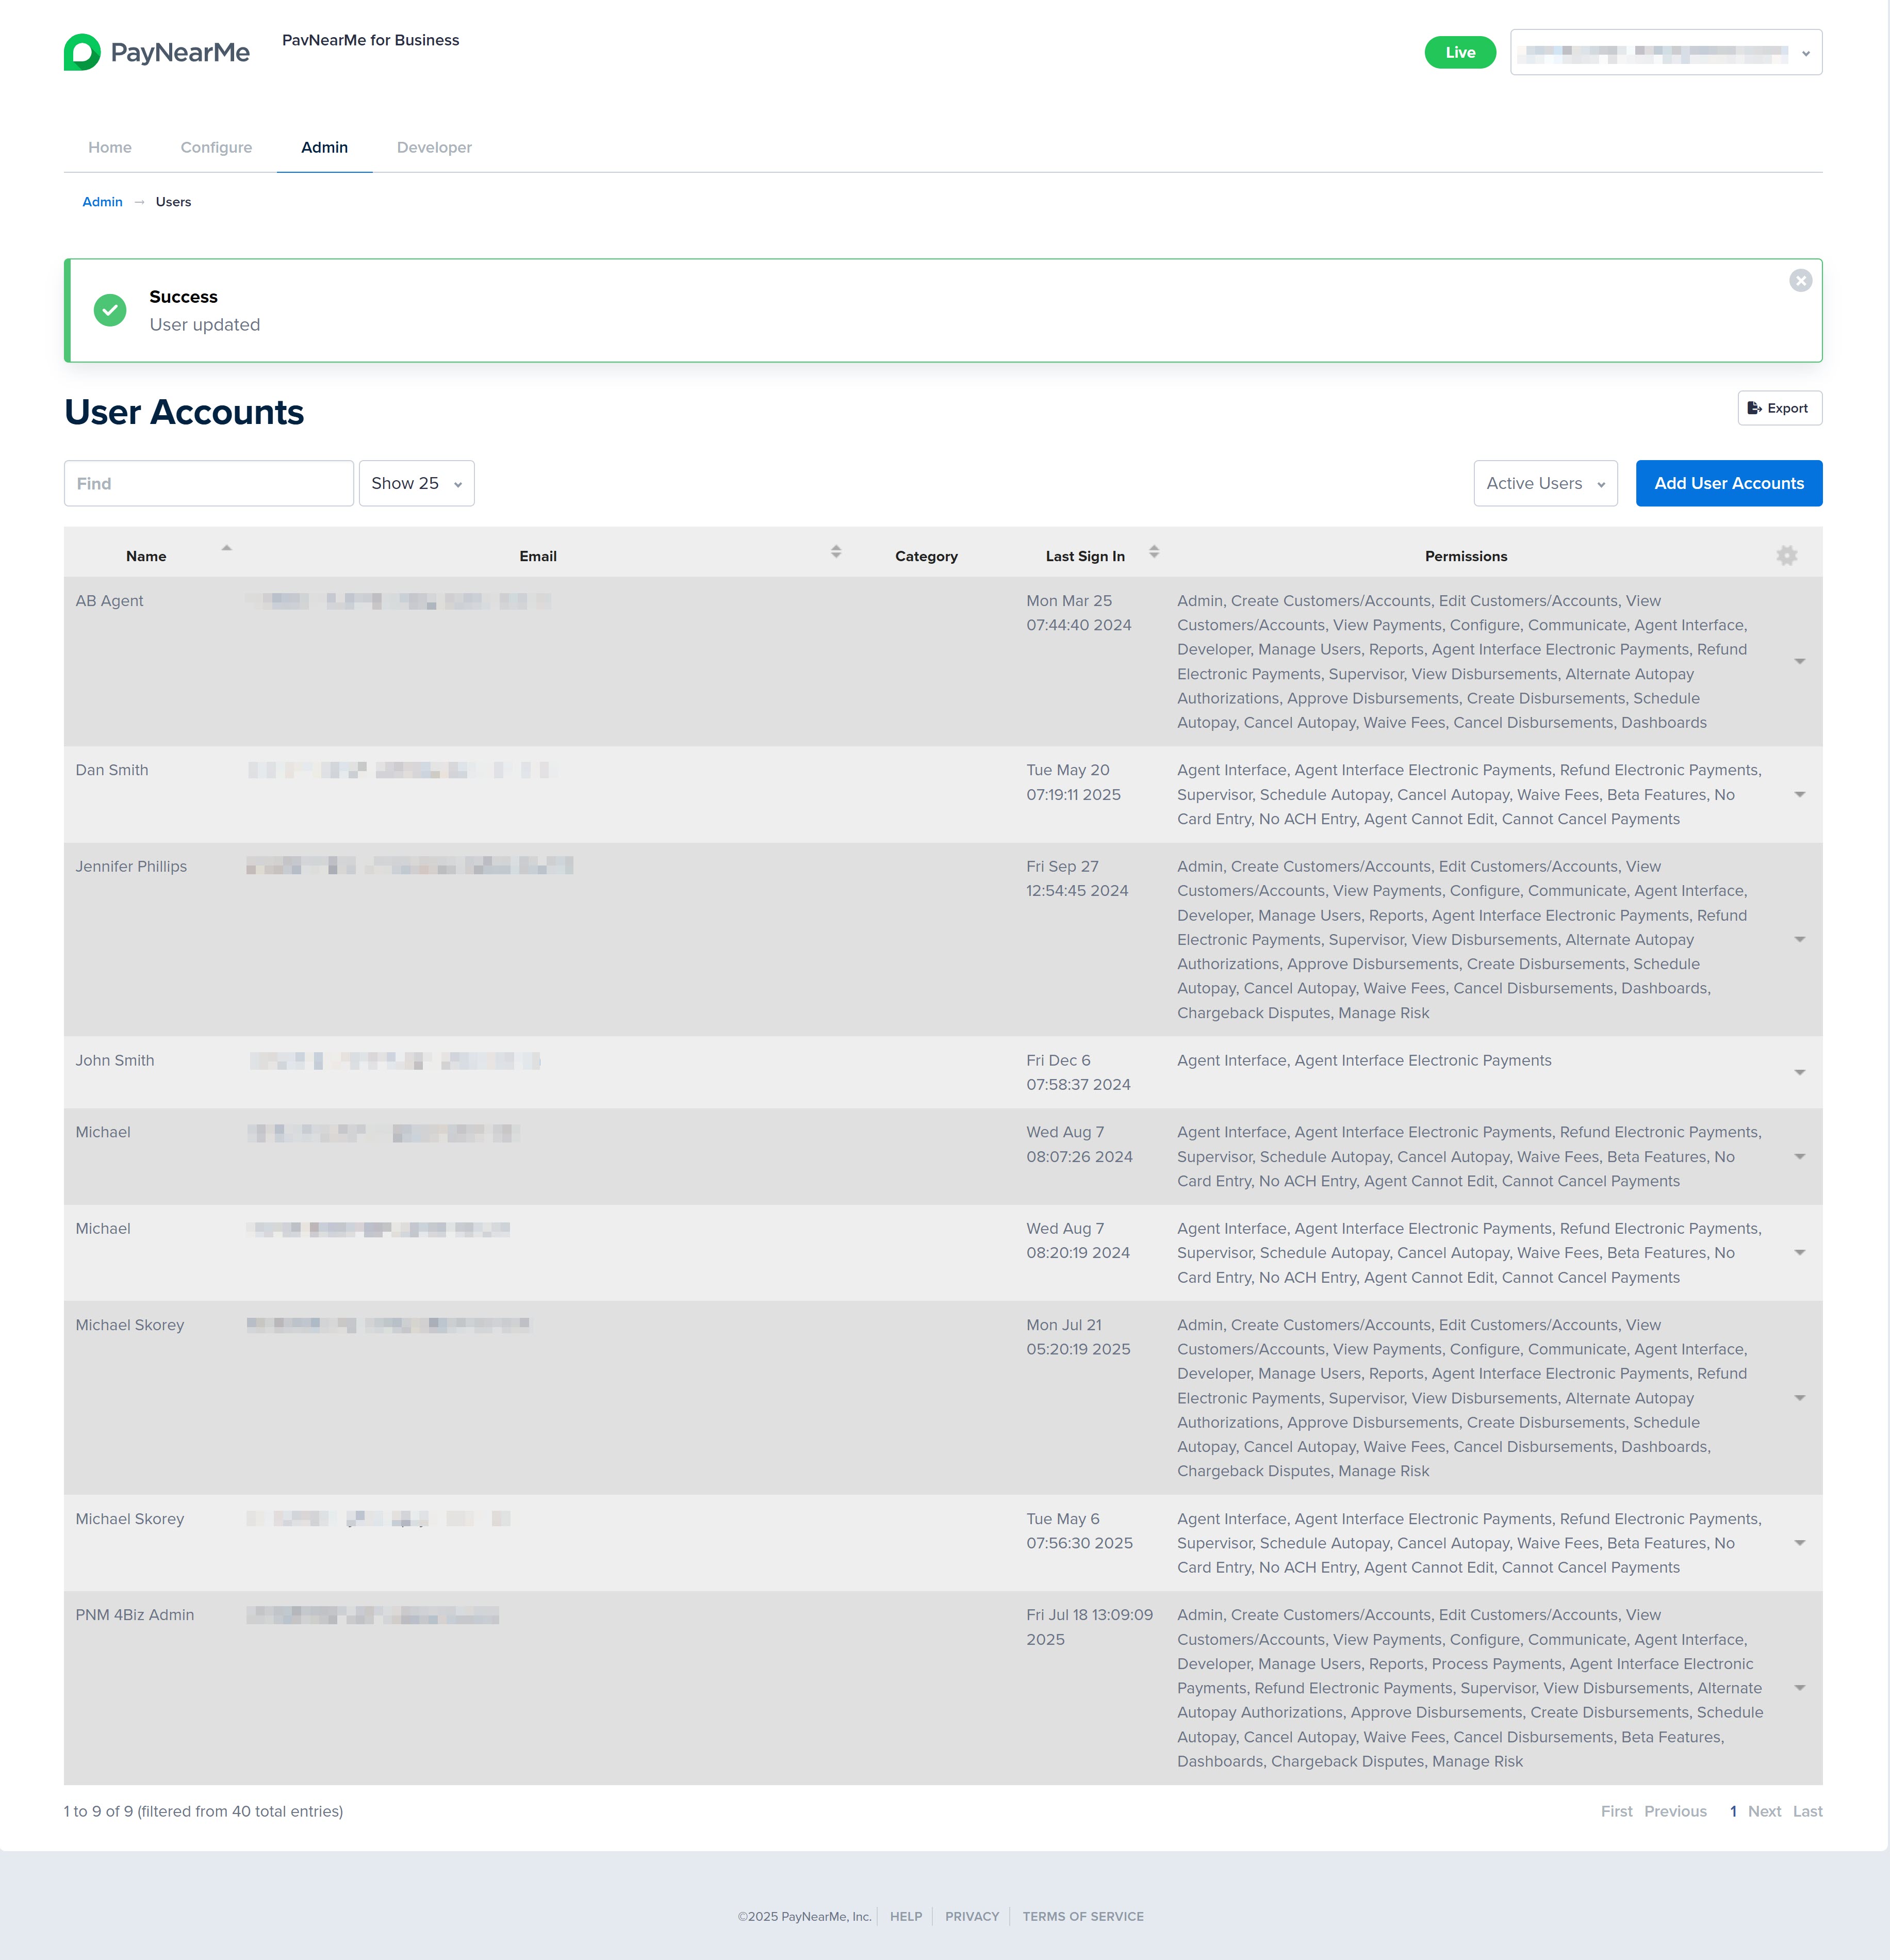Click the PayNearMe logo
The image size is (1890, 1960).
pyautogui.click(x=157, y=52)
